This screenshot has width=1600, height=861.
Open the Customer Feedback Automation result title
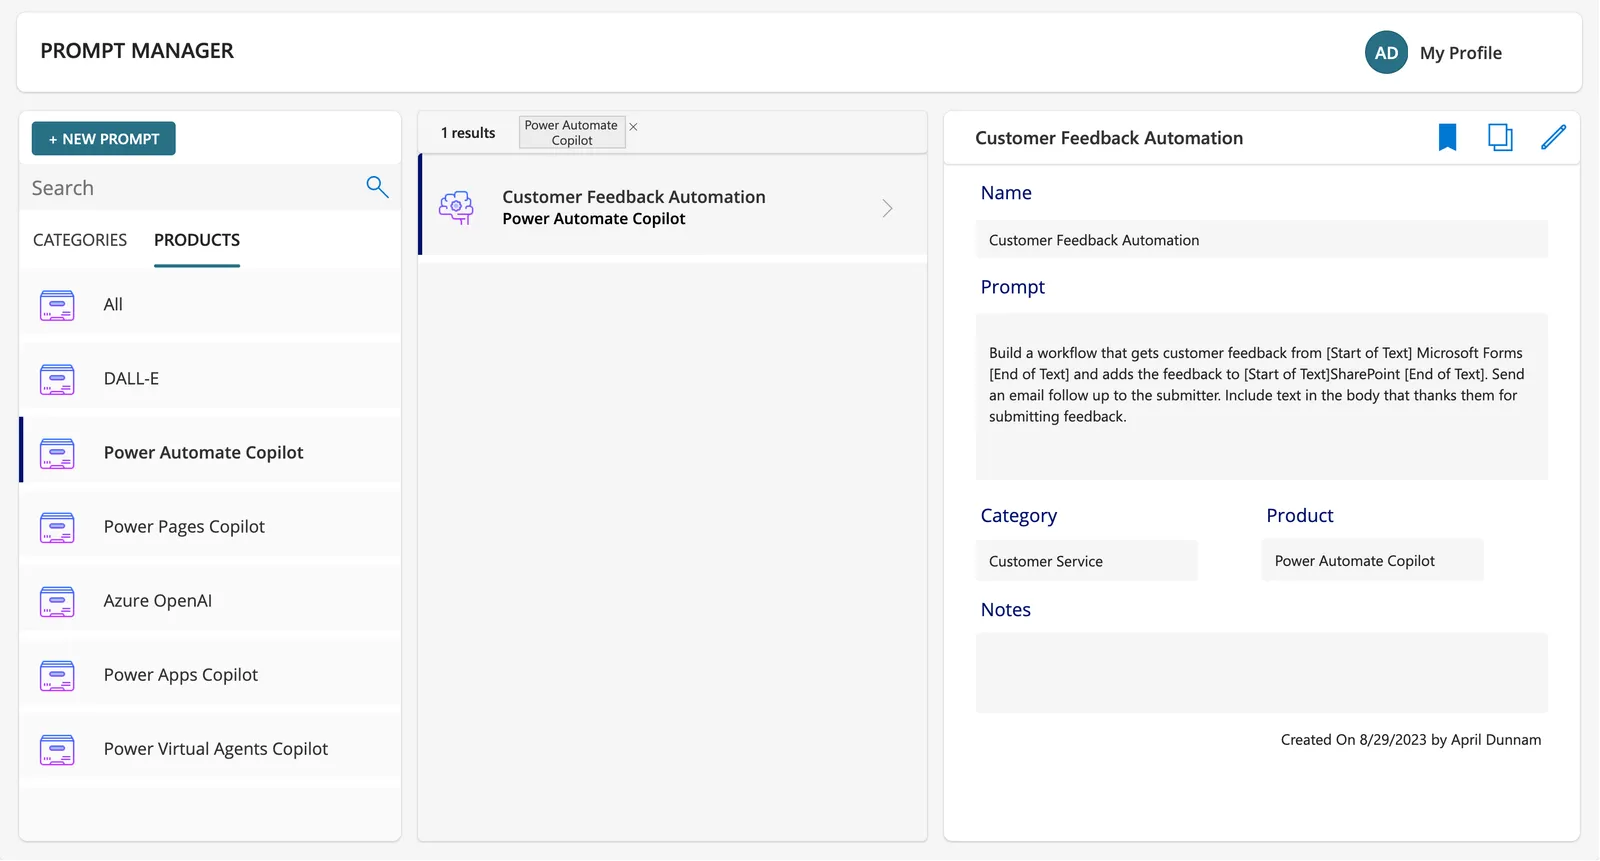tap(634, 197)
